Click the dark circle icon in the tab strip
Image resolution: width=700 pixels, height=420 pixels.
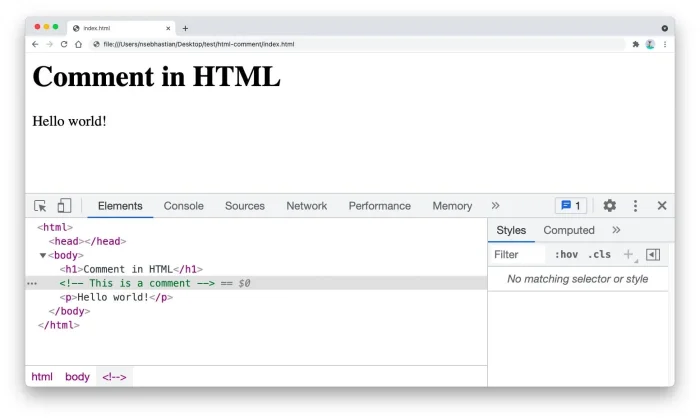click(665, 28)
